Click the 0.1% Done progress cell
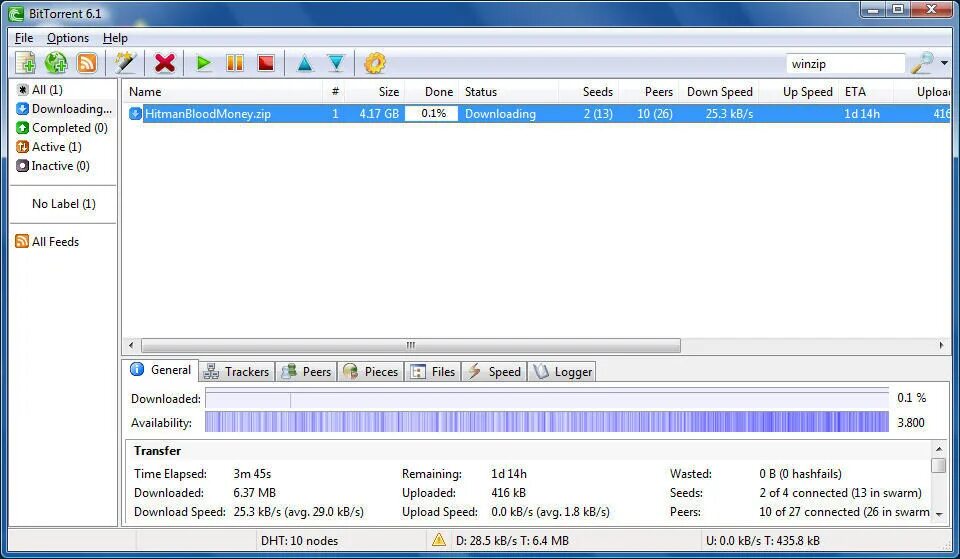The width and height of the screenshot is (960, 559). point(432,113)
